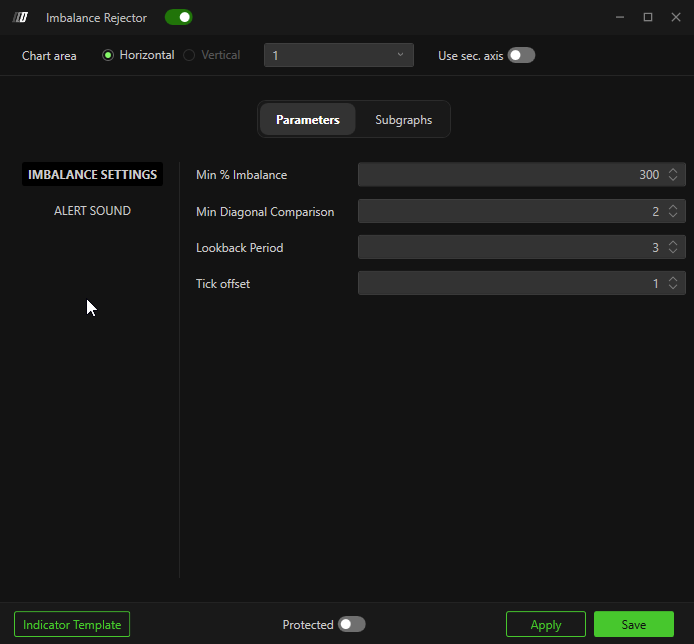Select the Vertical chart area option

(190, 55)
